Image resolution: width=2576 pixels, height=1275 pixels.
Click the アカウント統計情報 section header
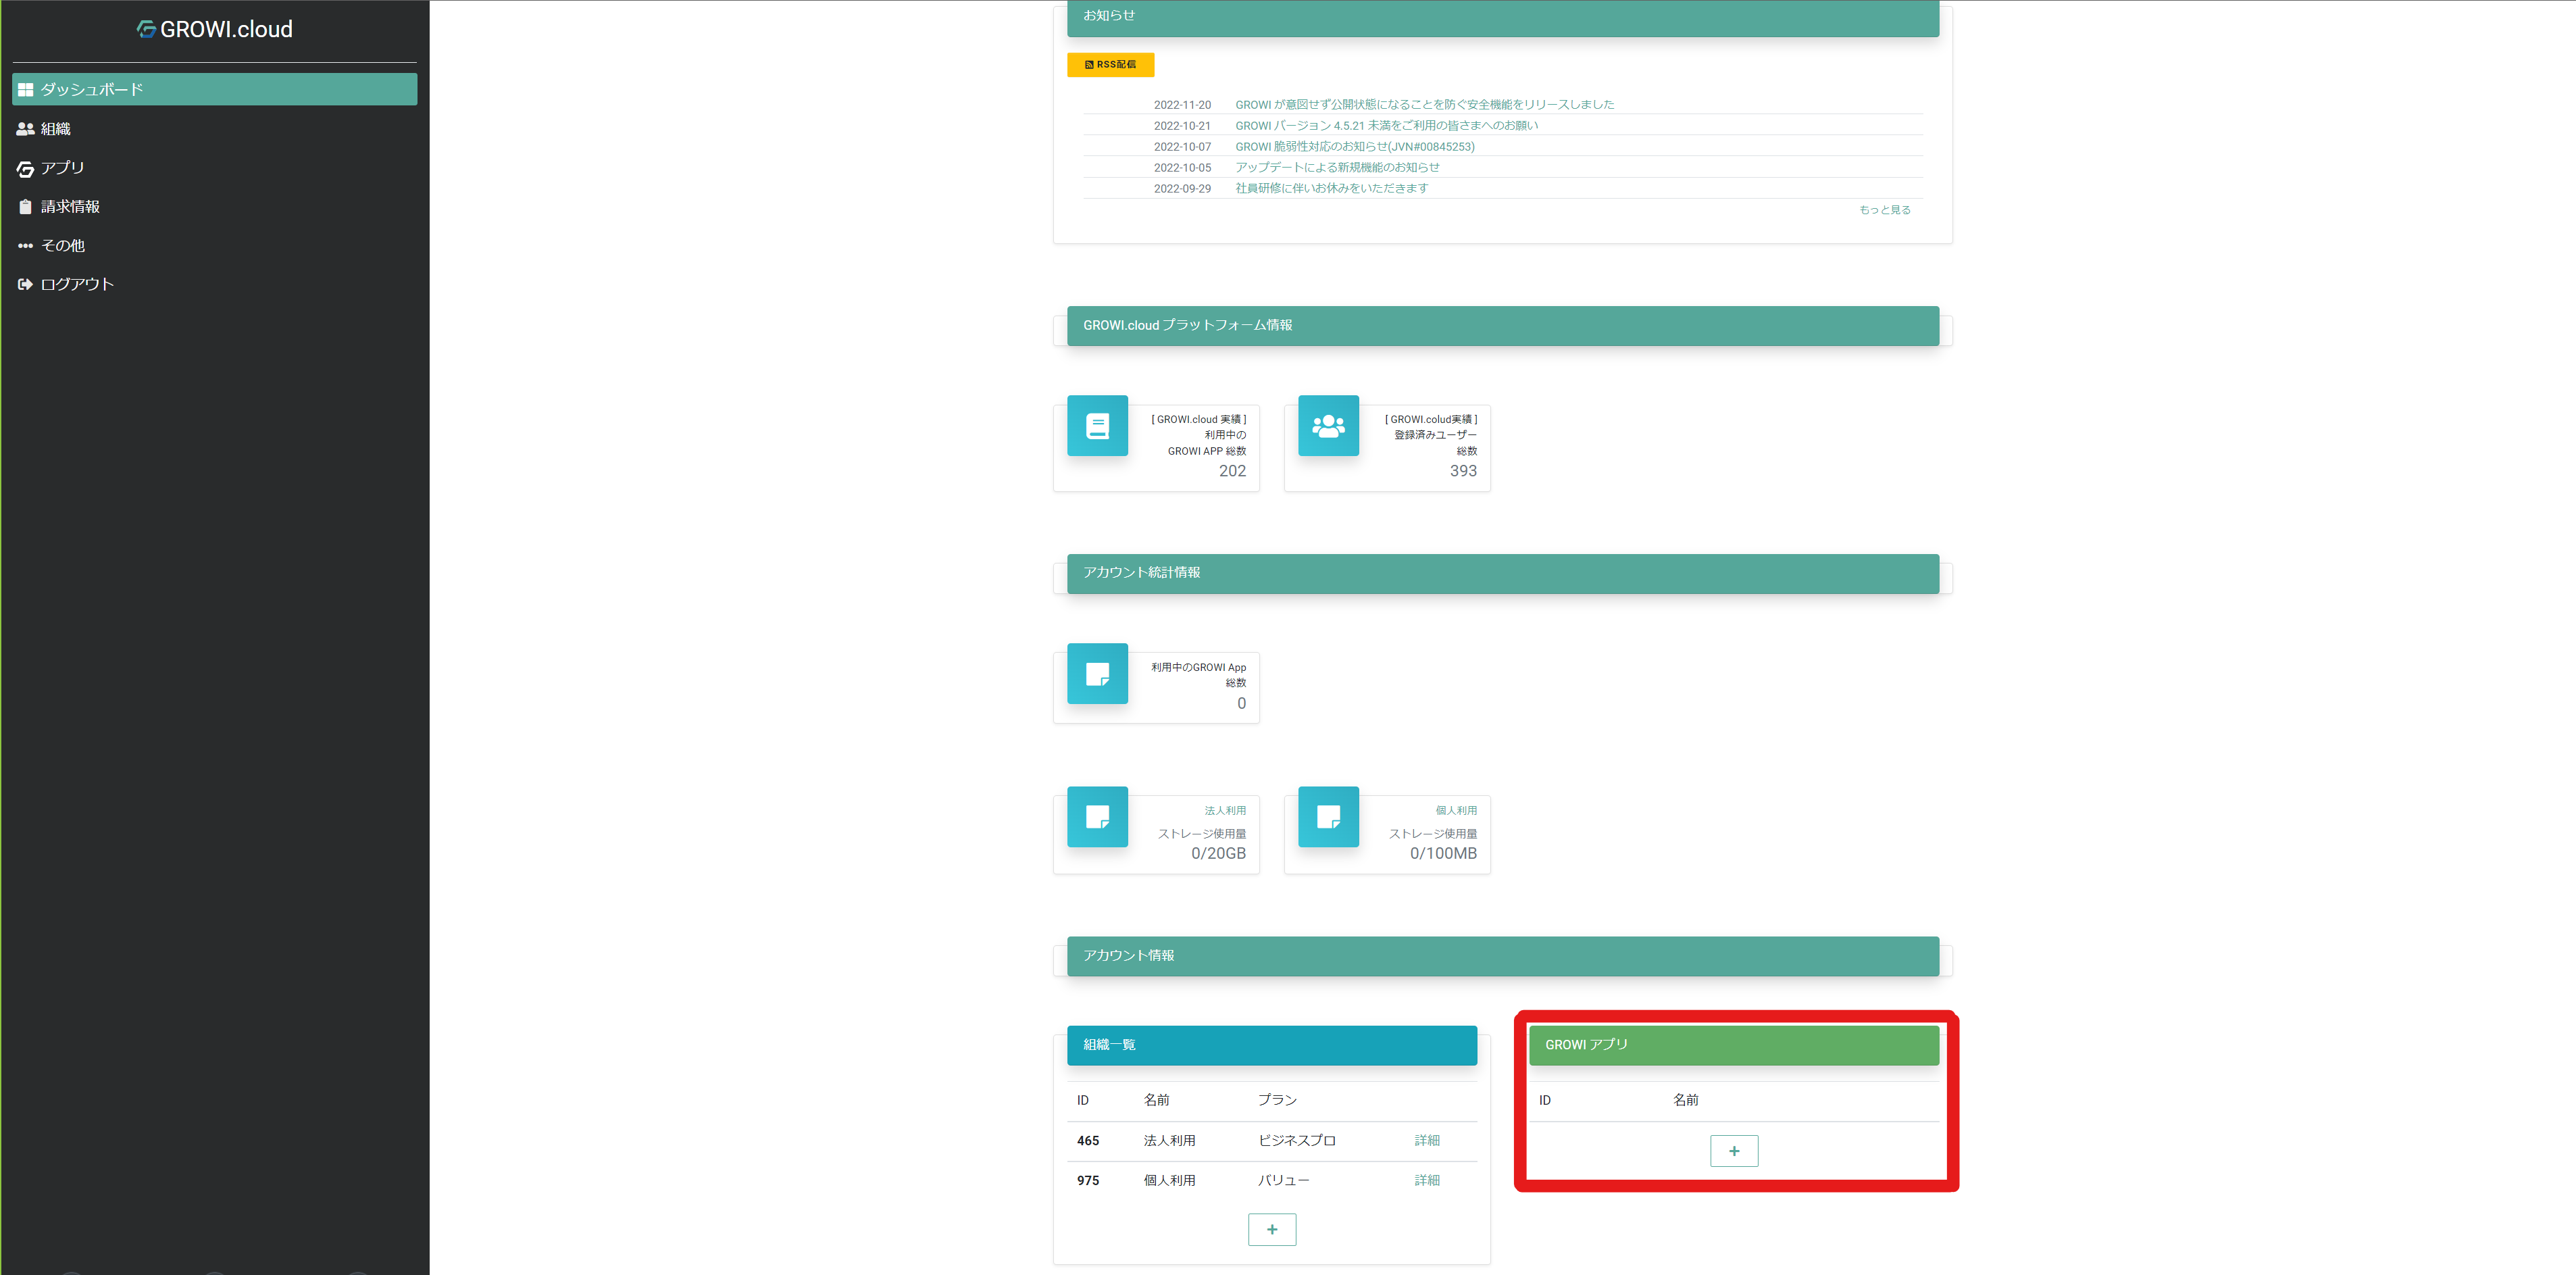1503,574
